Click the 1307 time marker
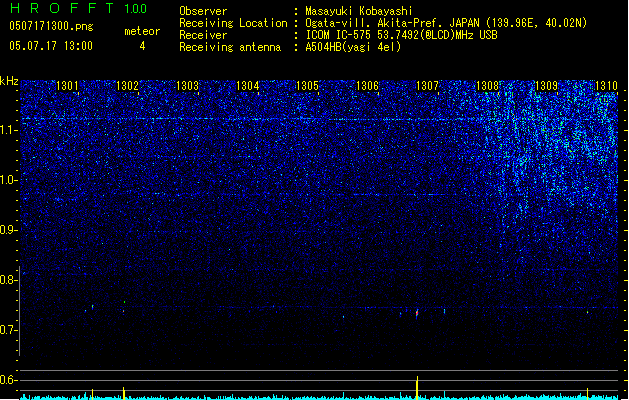629x400 pixels. 428,86
